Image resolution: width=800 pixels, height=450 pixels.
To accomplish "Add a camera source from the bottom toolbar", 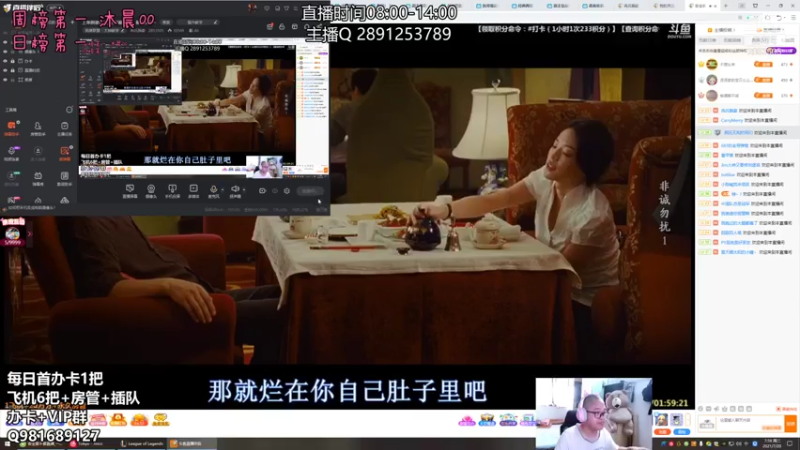I will (151, 191).
